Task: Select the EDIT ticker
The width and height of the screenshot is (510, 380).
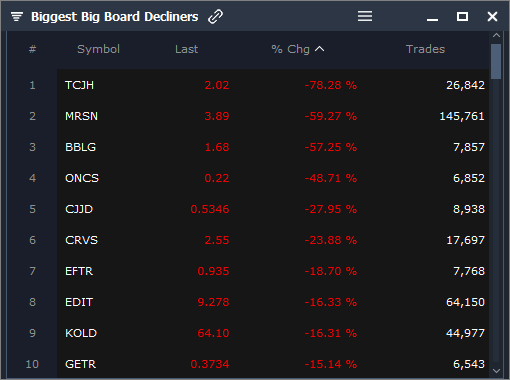Action: click(79, 302)
